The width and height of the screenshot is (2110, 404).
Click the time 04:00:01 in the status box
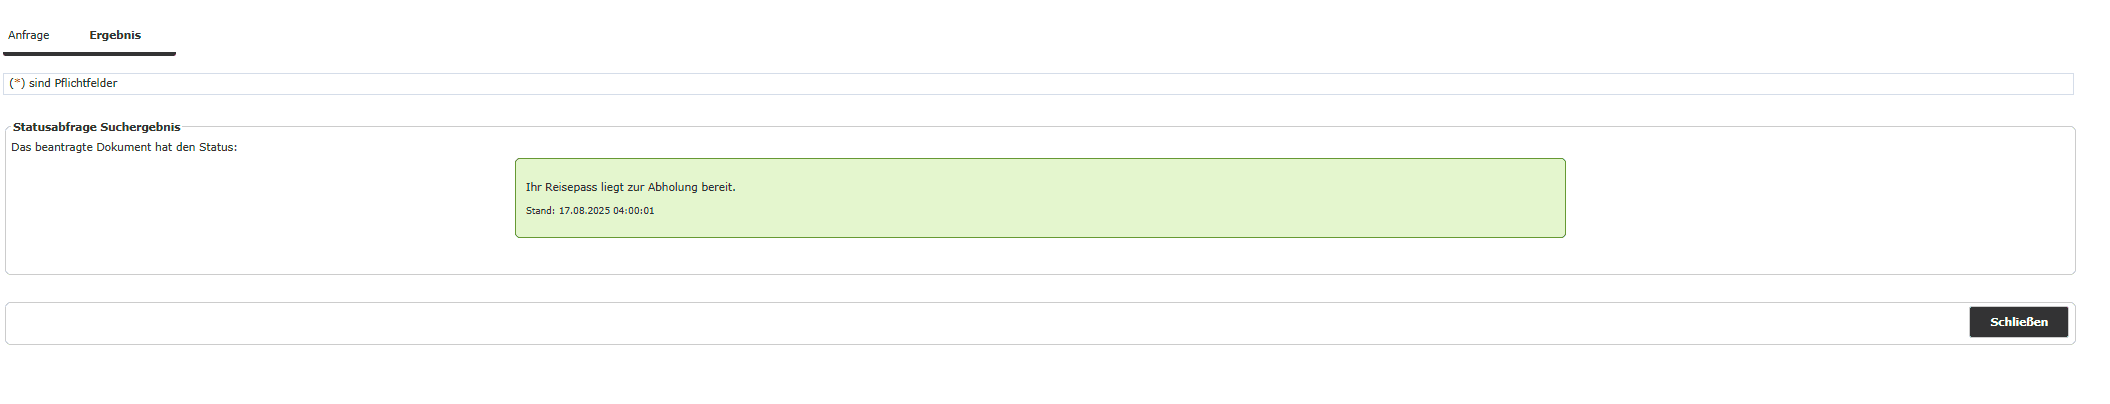(x=634, y=211)
